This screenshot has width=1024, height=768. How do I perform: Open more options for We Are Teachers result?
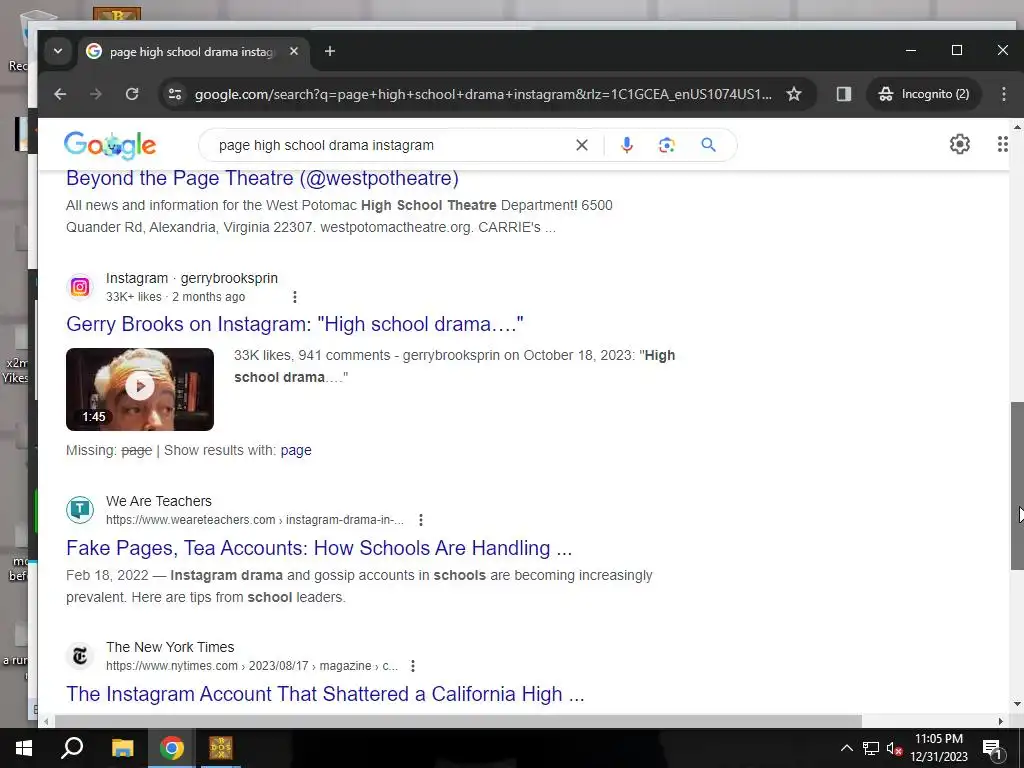pos(421,520)
